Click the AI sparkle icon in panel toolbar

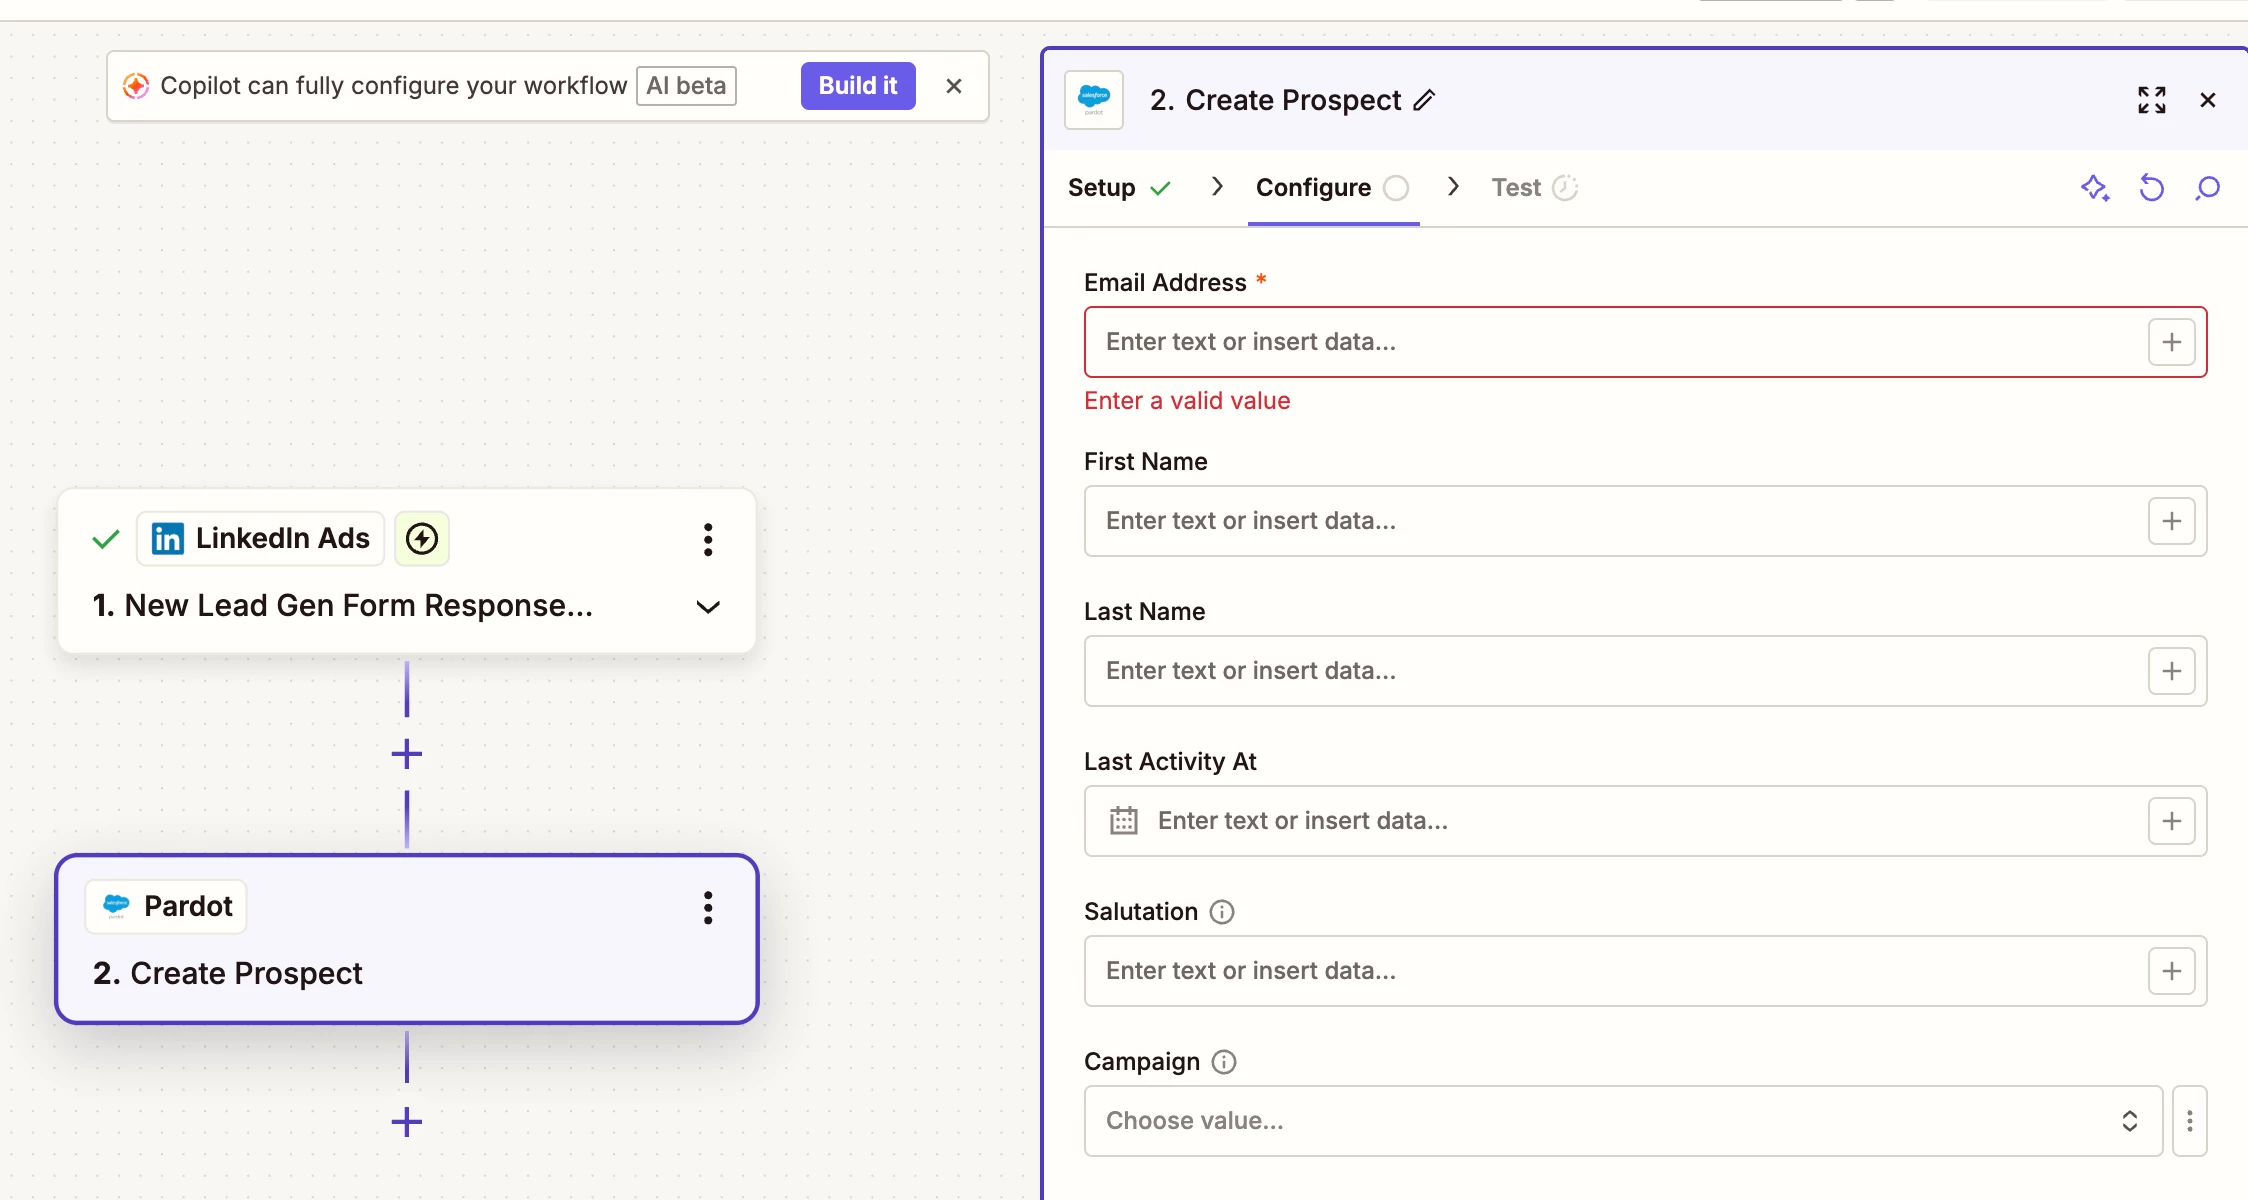coord(2095,188)
